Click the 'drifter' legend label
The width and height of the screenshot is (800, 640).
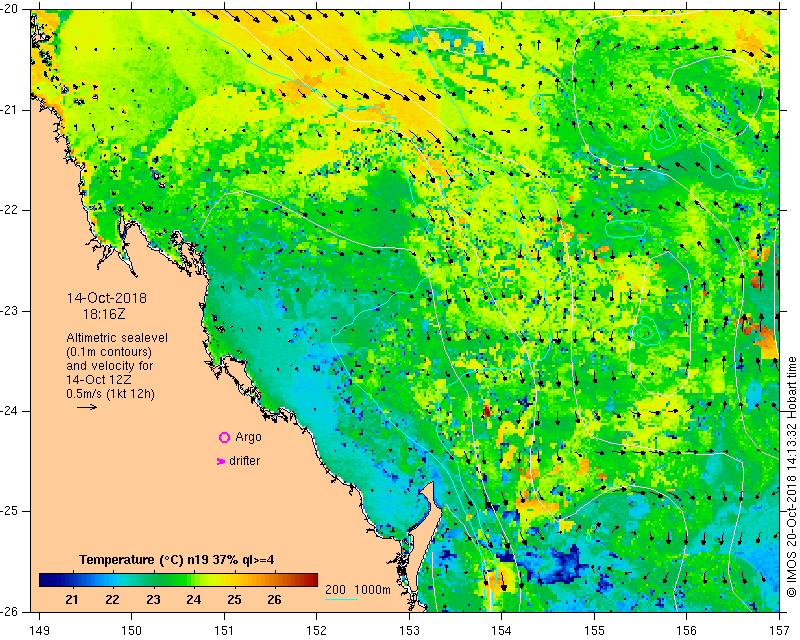(244, 461)
